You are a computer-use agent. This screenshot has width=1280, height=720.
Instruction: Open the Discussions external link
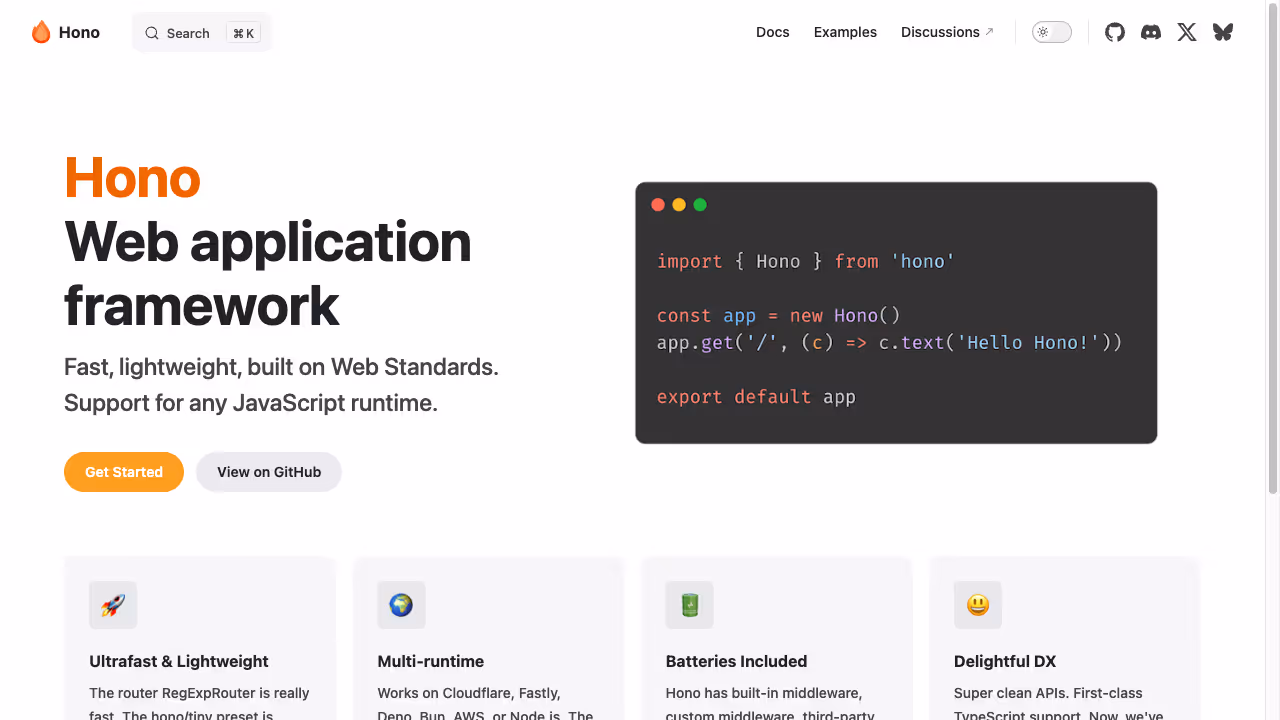(x=940, y=32)
